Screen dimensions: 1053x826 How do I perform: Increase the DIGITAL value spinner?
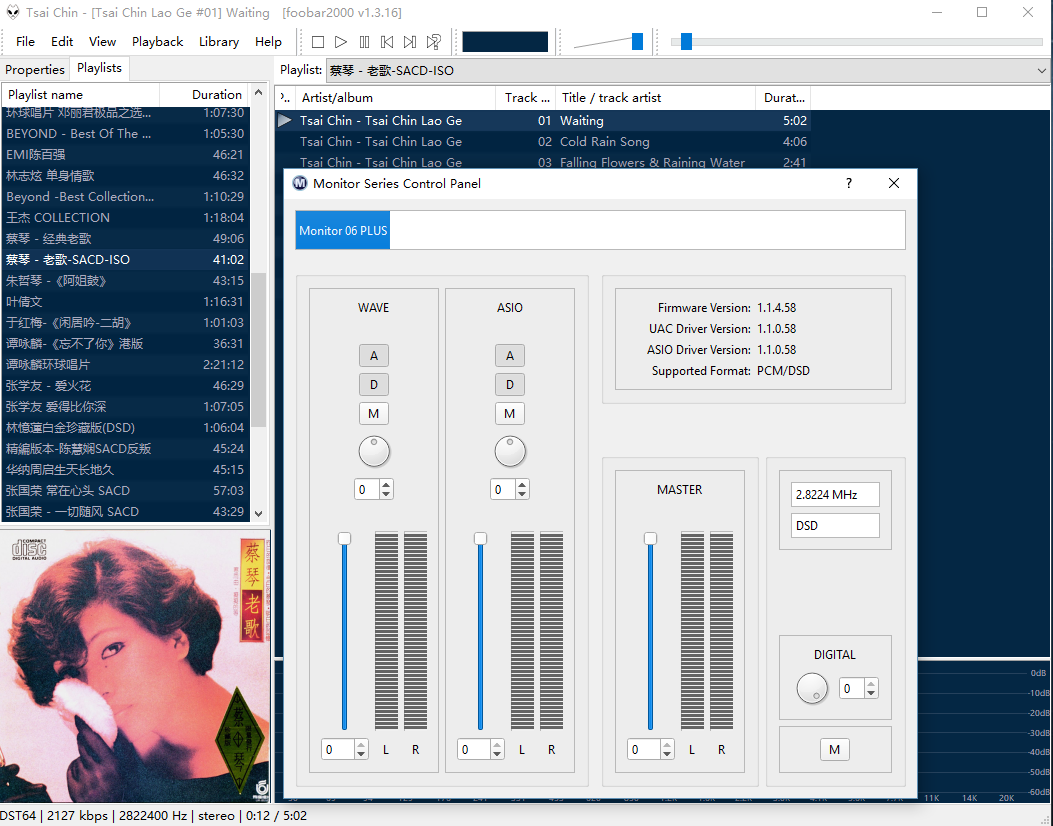click(871, 683)
